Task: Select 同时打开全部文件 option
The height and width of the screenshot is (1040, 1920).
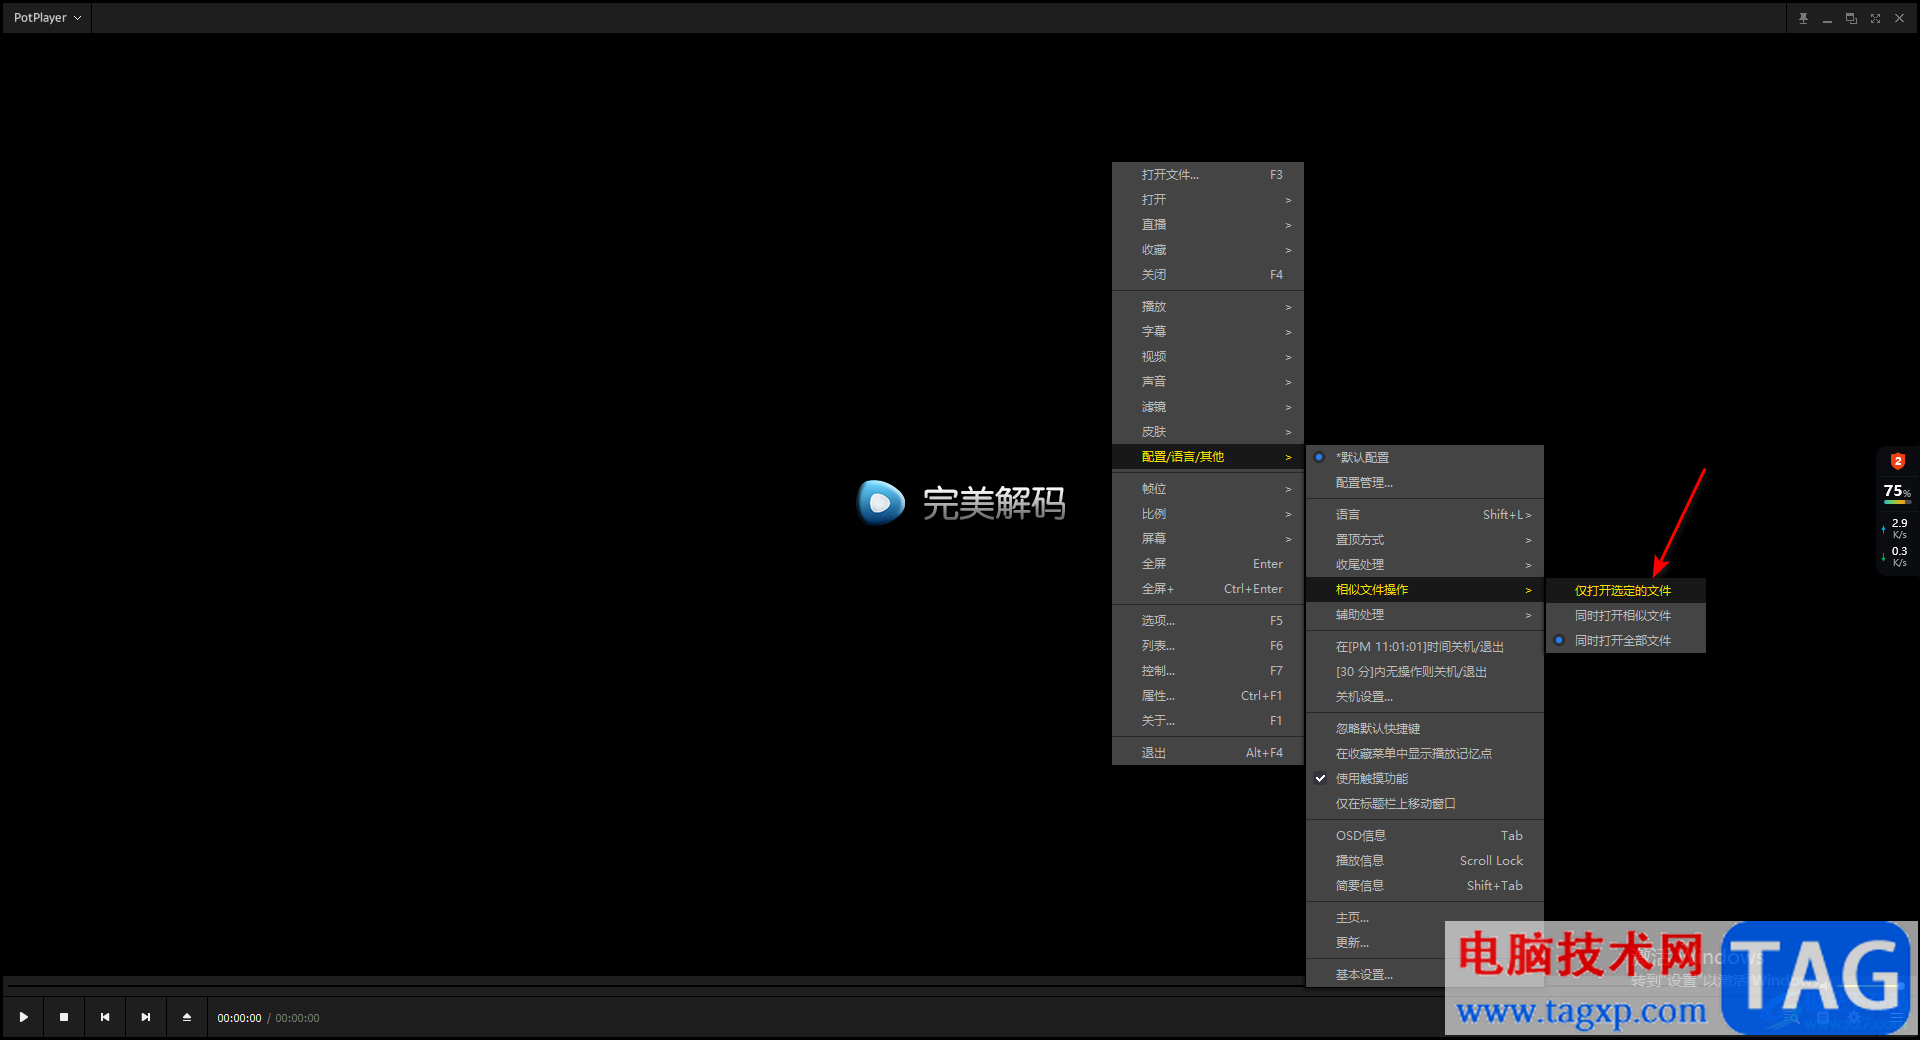Action: tap(1626, 640)
